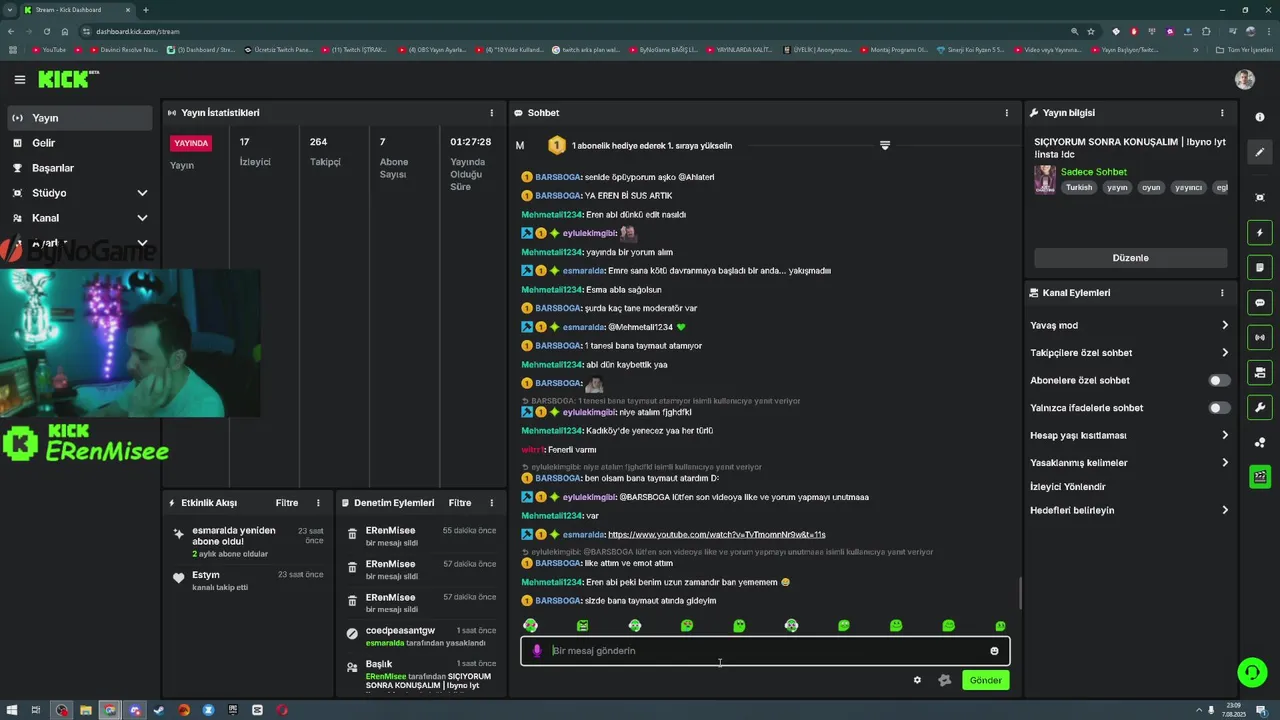Click the badge icon beside Gönder
This screenshot has width=1280, height=720.
pyautogui.click(x=944, y=680)
